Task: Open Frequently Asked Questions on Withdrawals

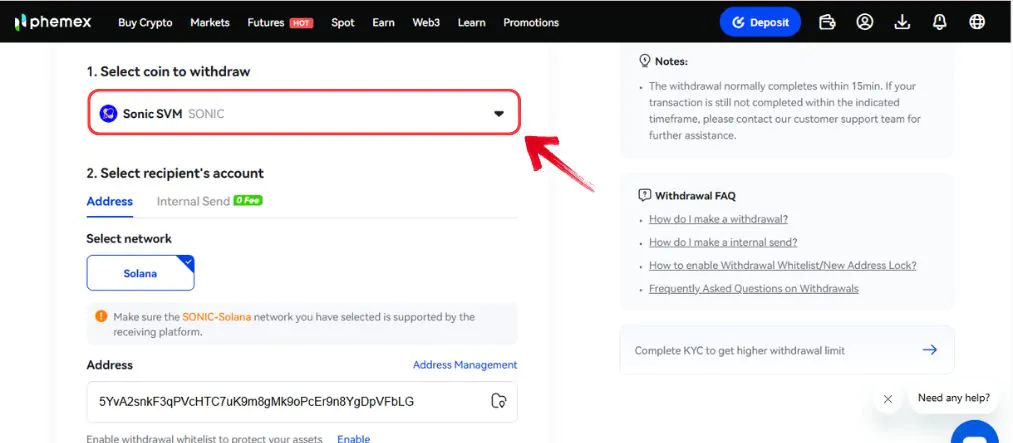Action: coord(753,289)
